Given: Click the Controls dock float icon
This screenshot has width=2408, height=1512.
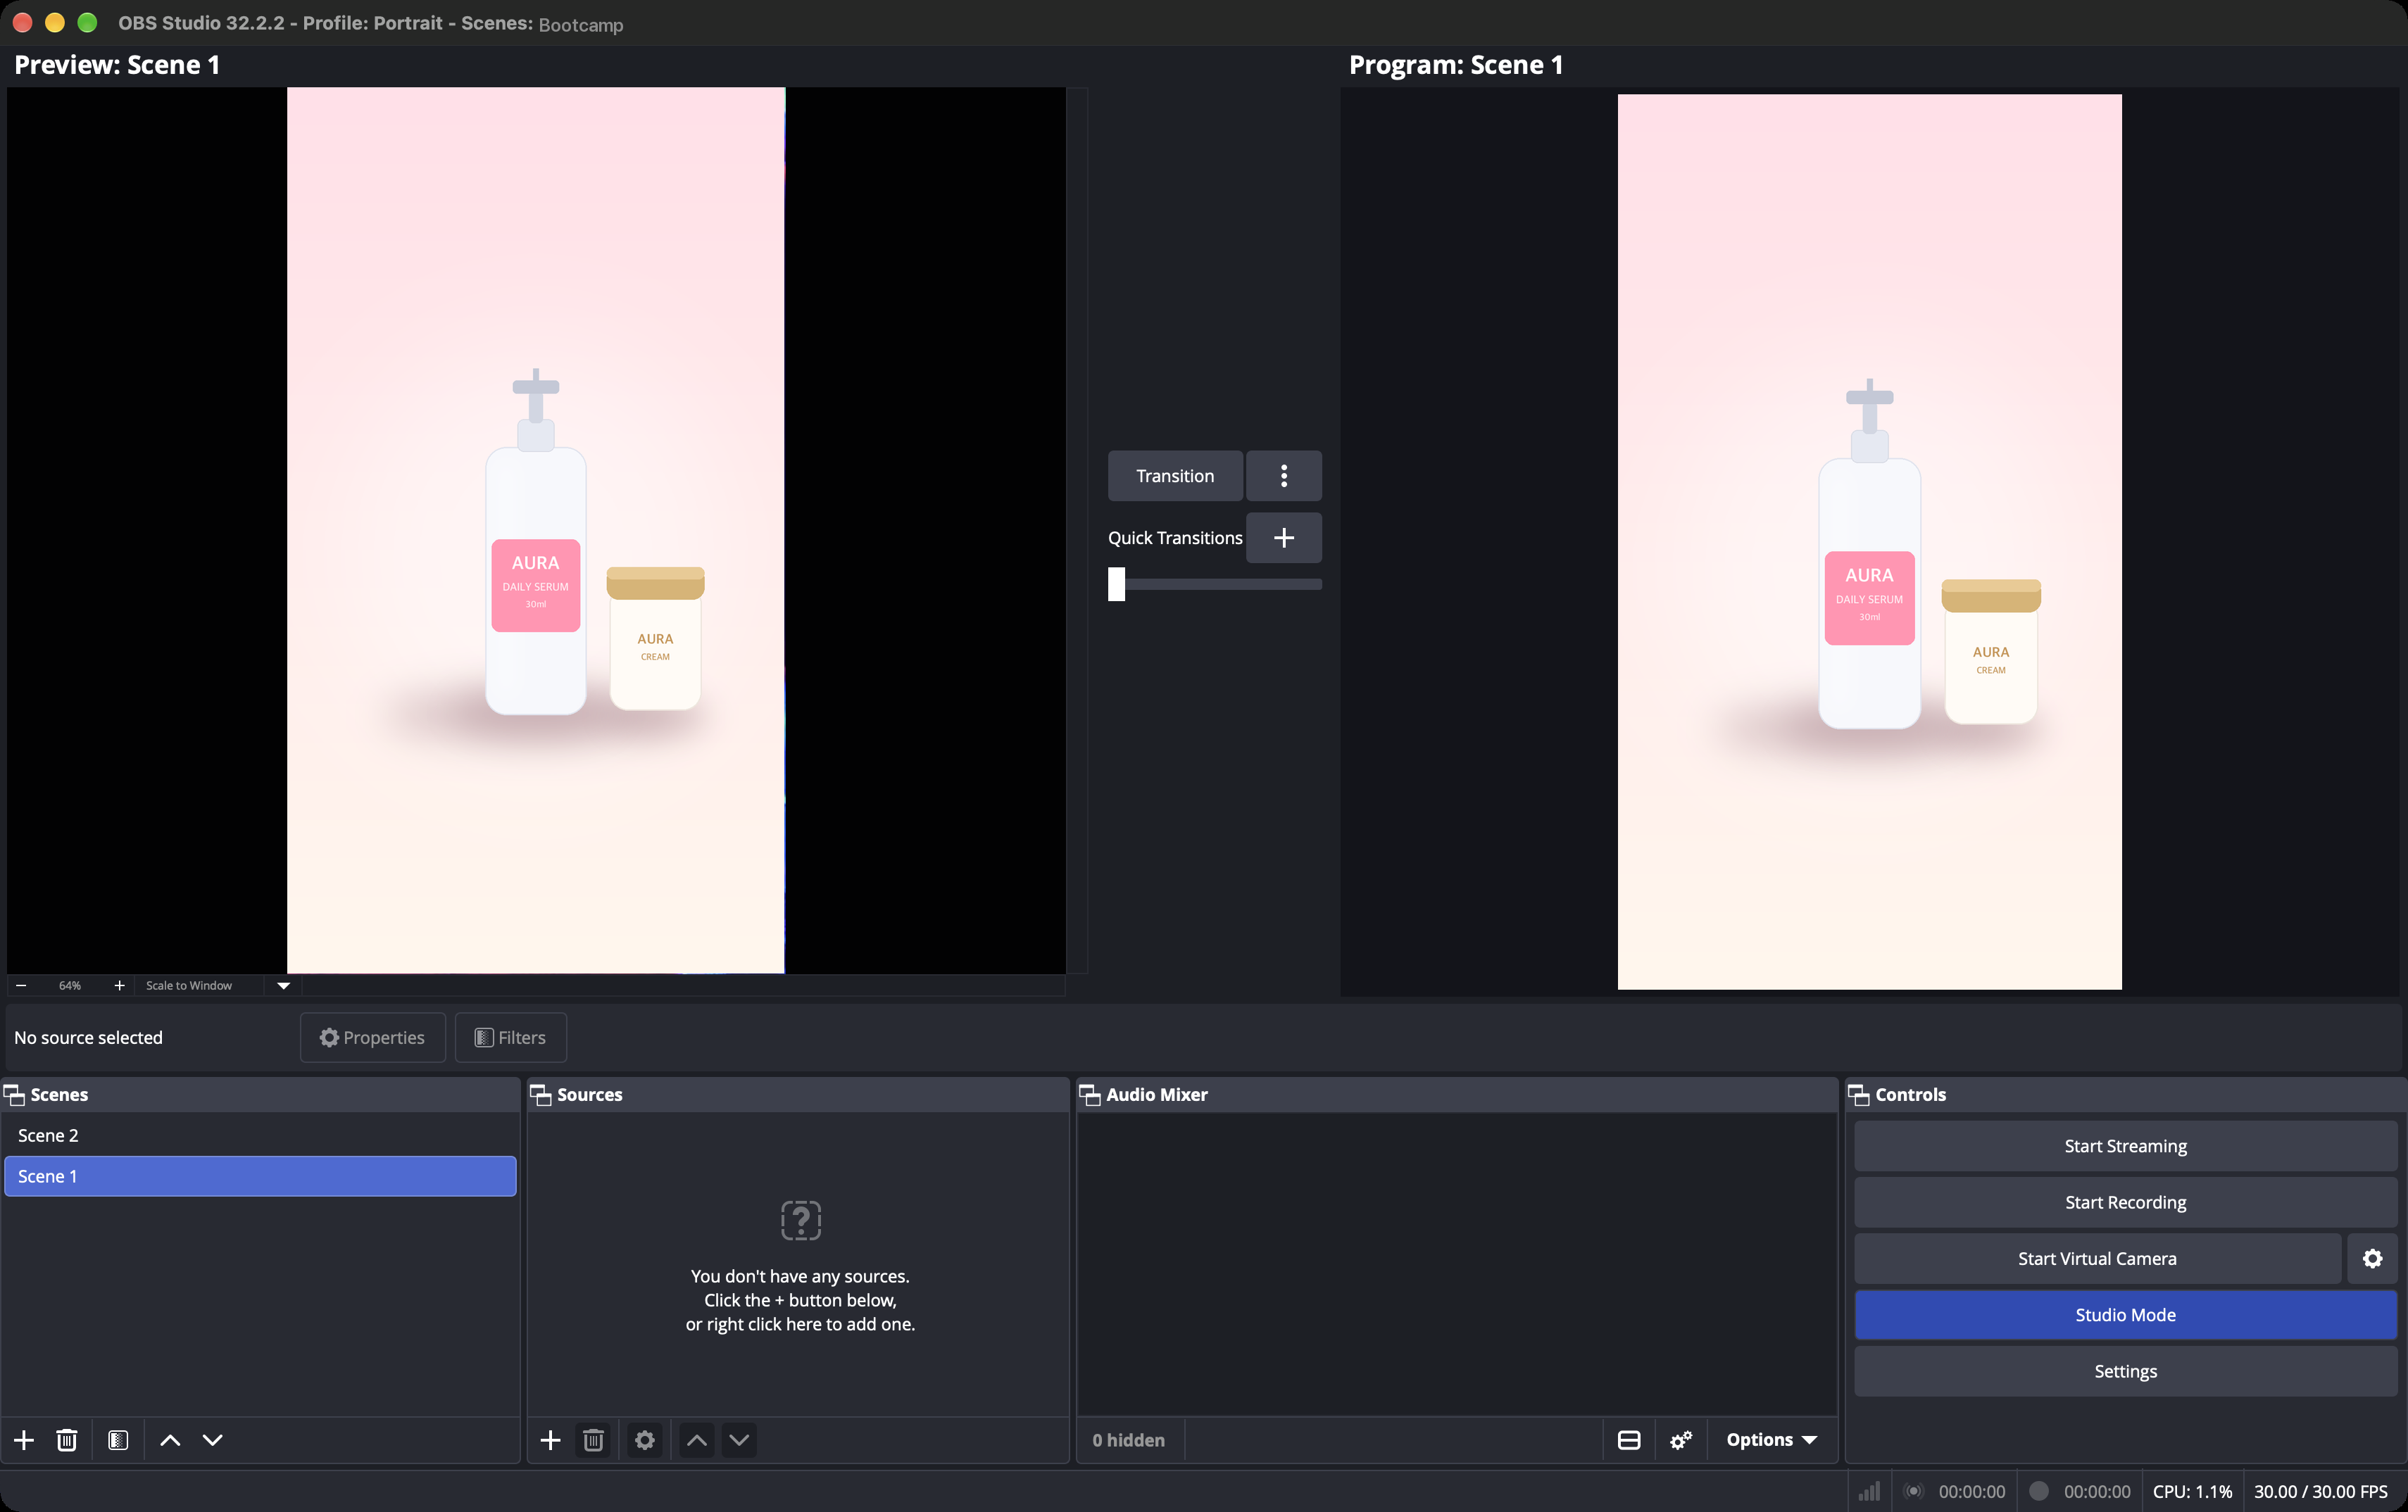Looking at the screenshot, I should [1859, 1095].
